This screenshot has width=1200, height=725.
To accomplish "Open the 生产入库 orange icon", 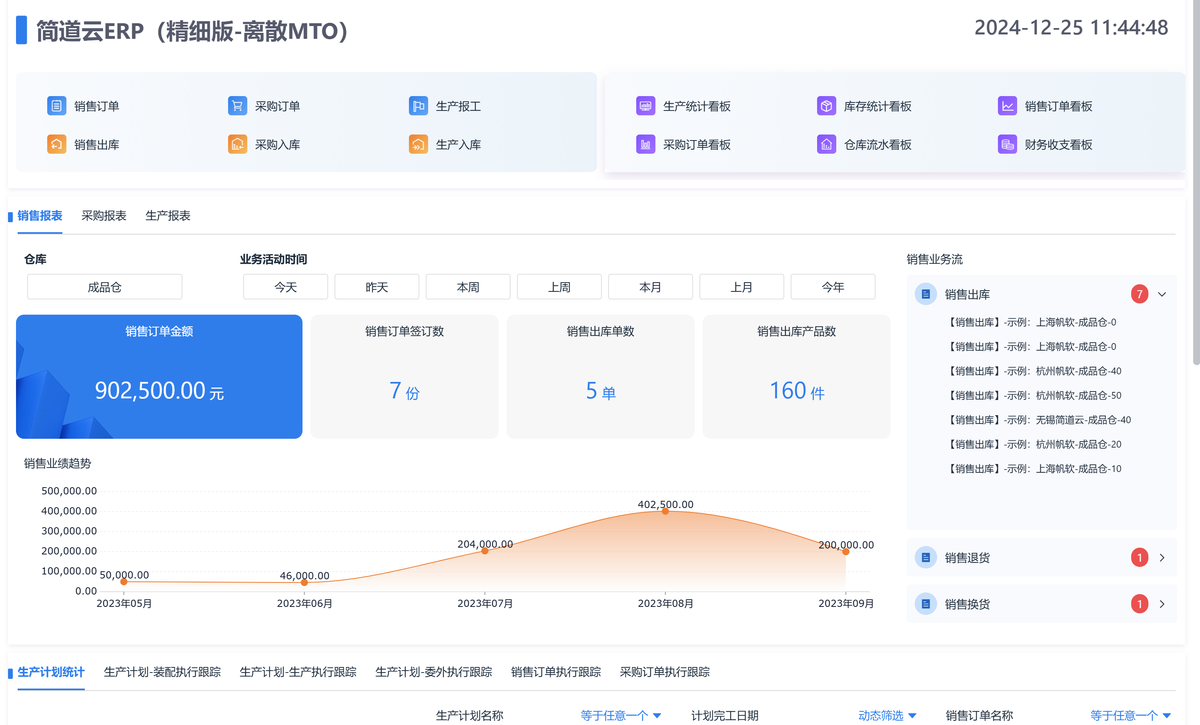I will [x=418, y=145].
